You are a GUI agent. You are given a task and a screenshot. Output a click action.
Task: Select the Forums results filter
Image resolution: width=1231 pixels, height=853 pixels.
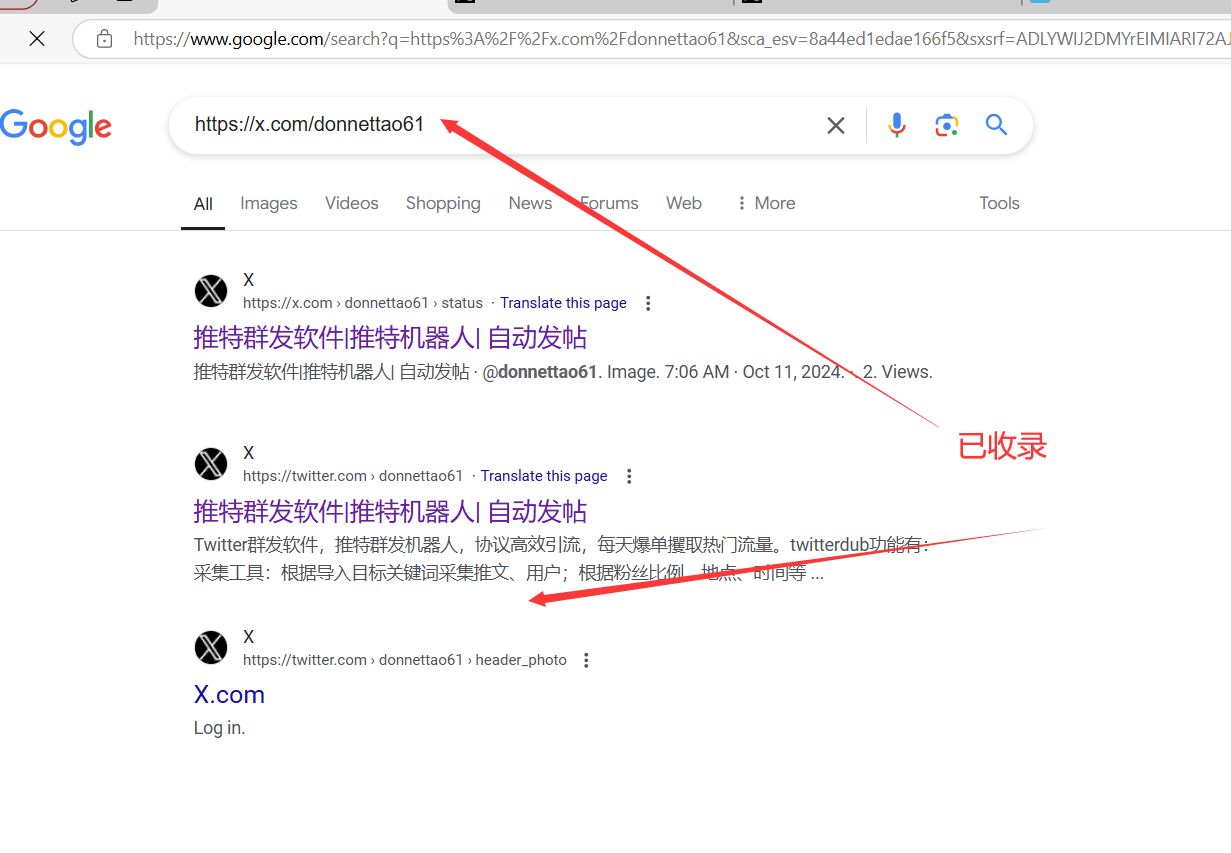608,203
